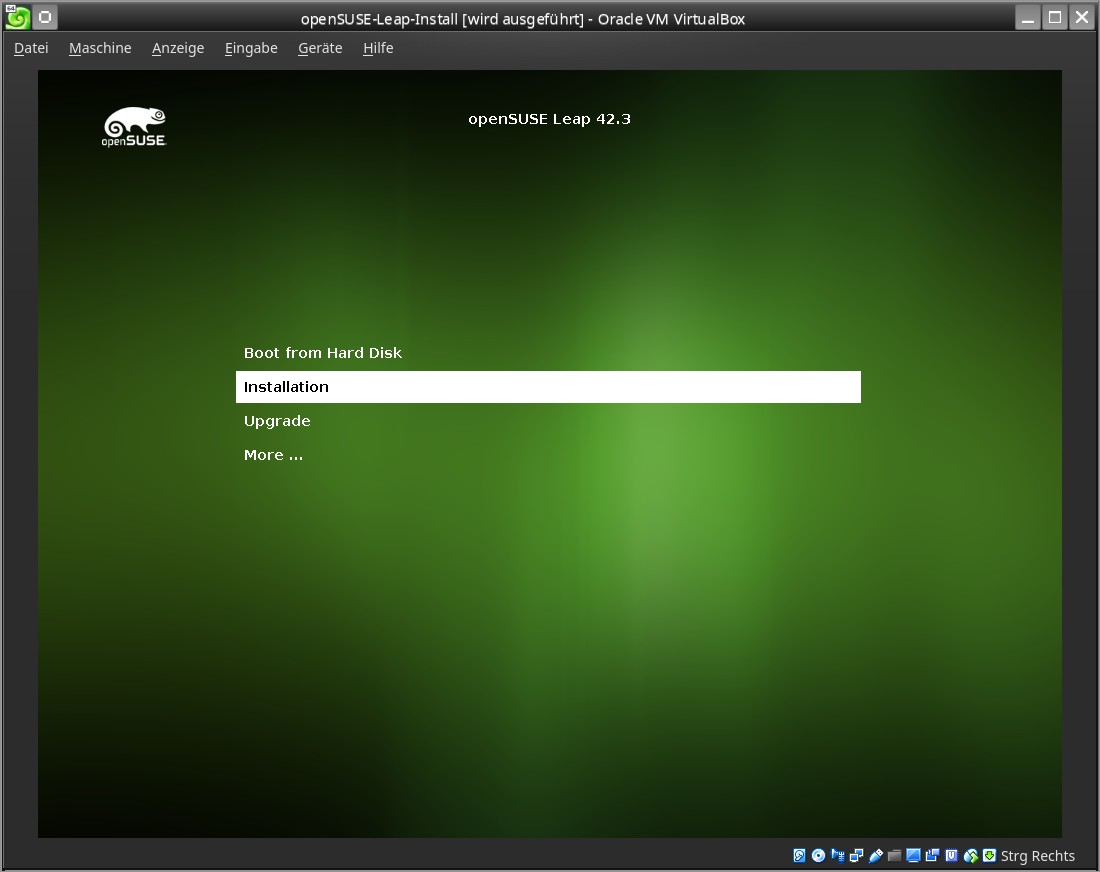
Task: Select Boot from Hard Disk option
Action: pos(323,353)
